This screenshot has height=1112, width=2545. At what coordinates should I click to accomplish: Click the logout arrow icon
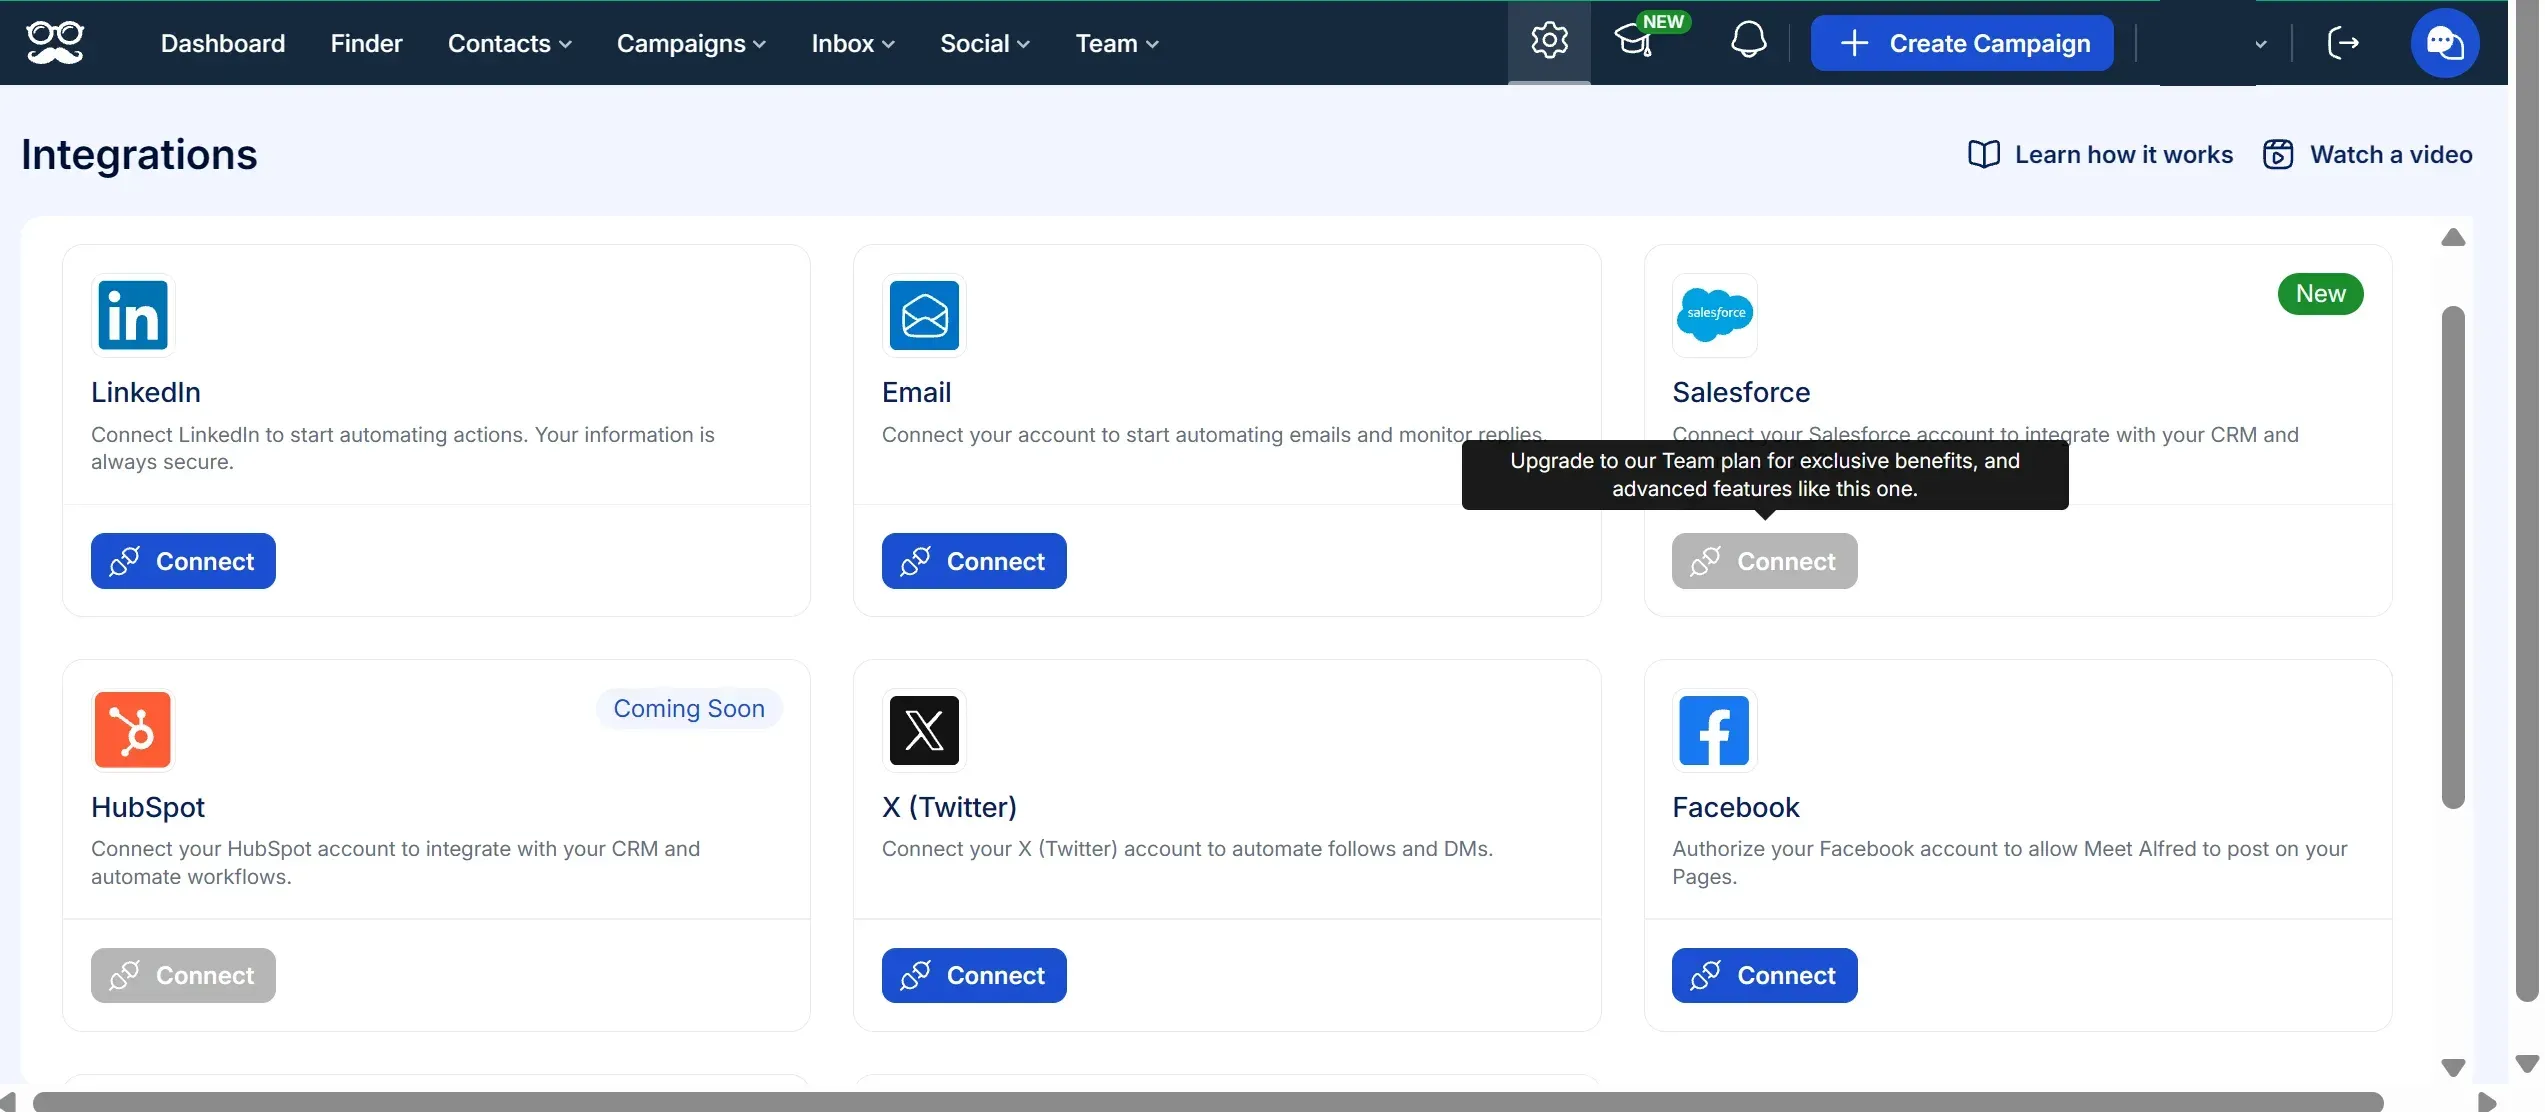2343,43
